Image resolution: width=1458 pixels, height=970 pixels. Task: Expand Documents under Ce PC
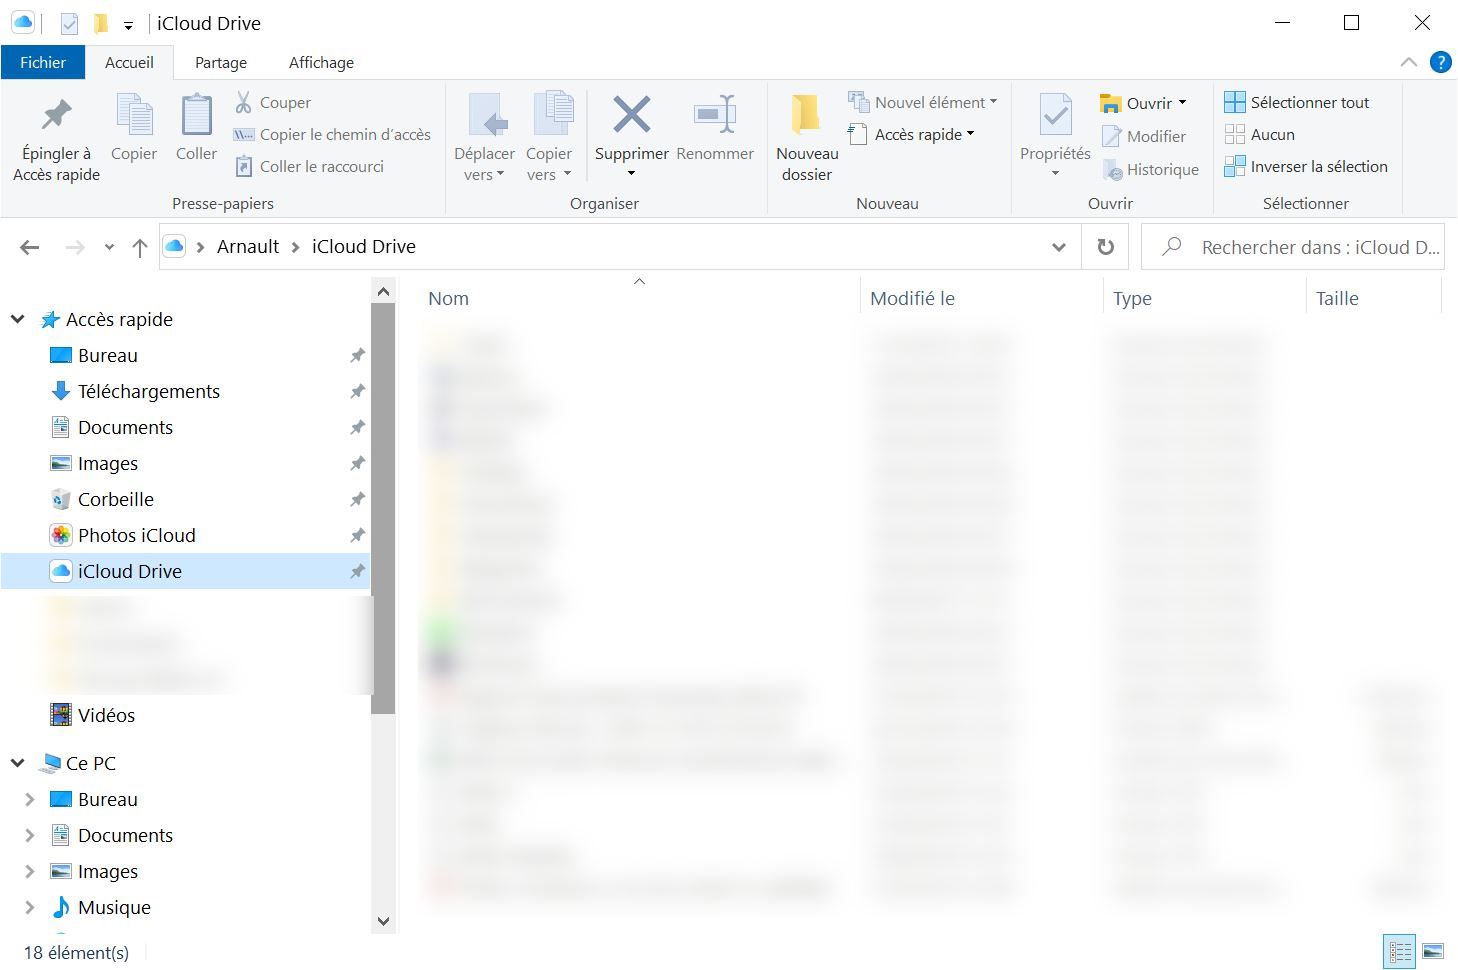(28, 835)
